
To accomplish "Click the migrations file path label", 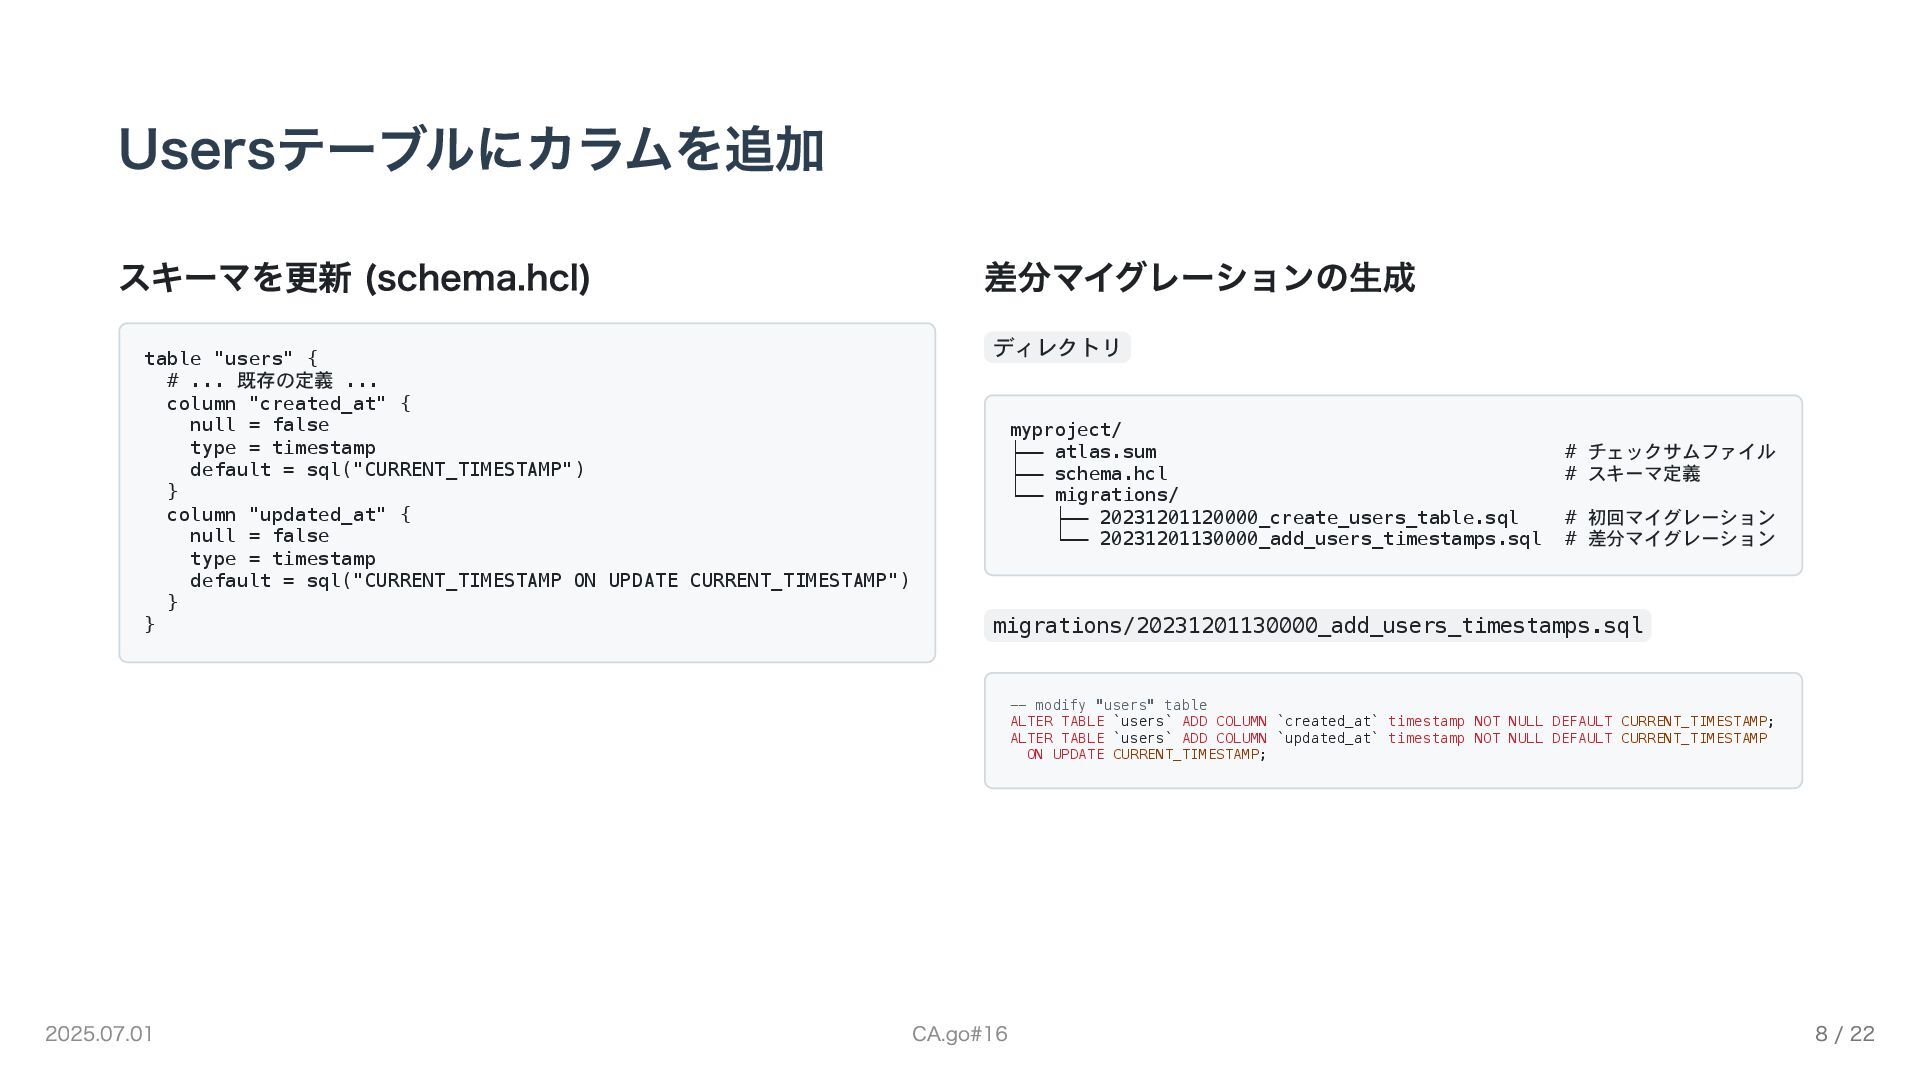I will pos(1316,626).
